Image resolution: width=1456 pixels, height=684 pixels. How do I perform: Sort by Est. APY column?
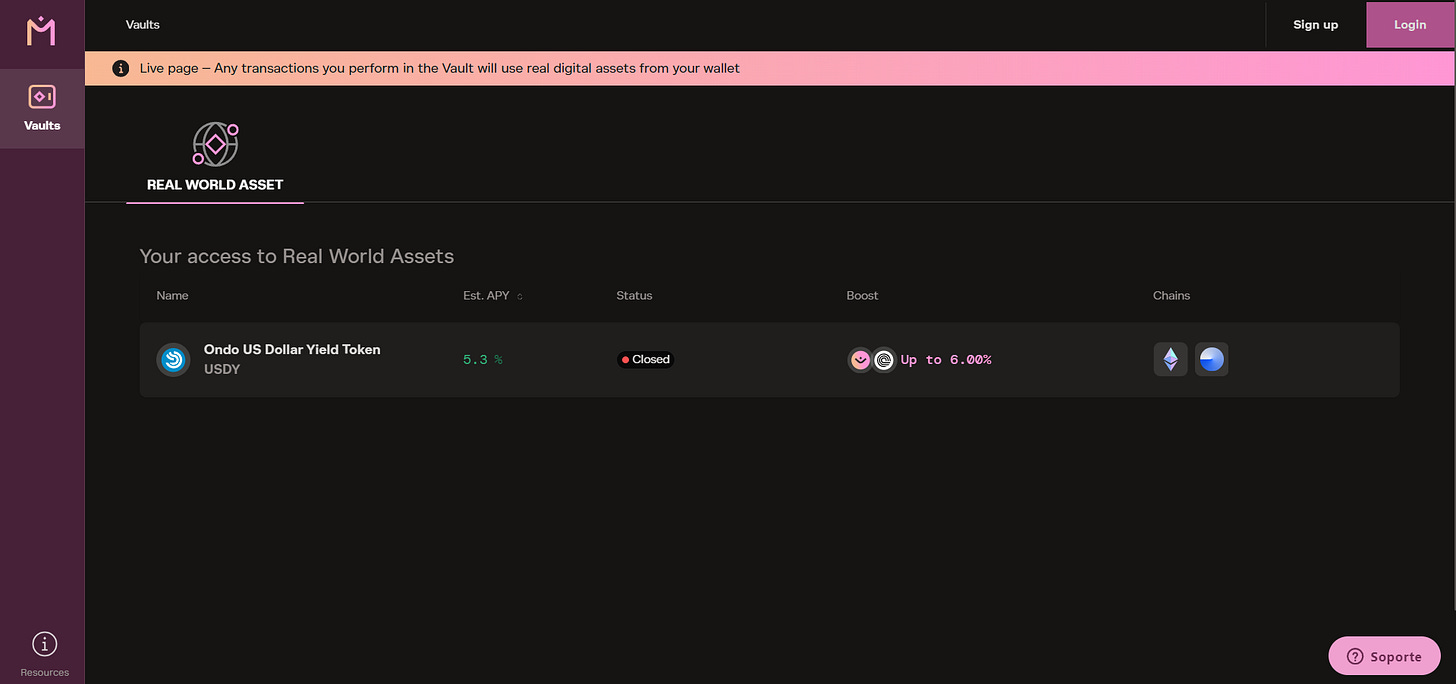click(492, 296)
